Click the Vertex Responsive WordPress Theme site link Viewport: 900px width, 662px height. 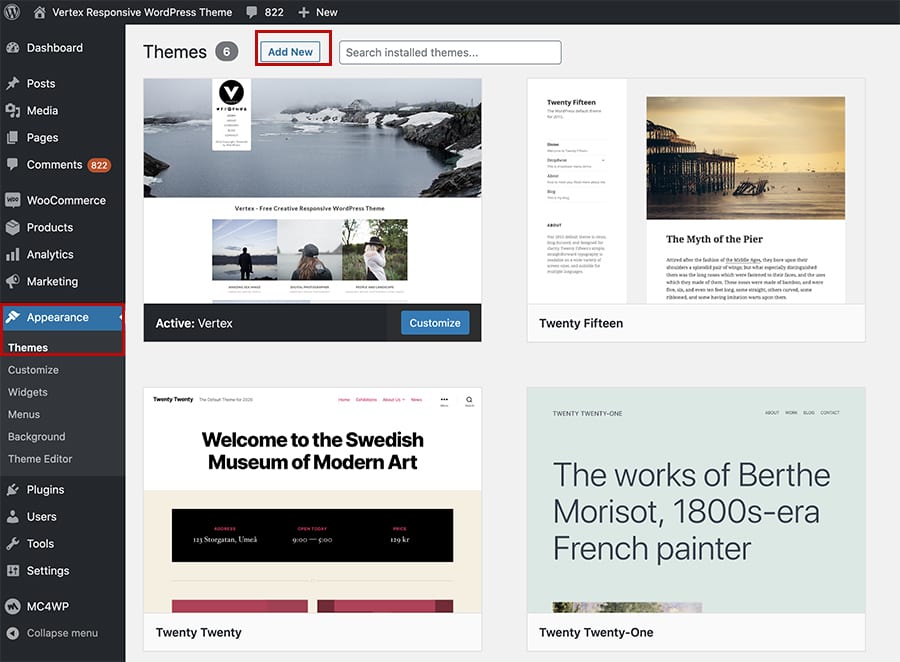coord(142,12)
